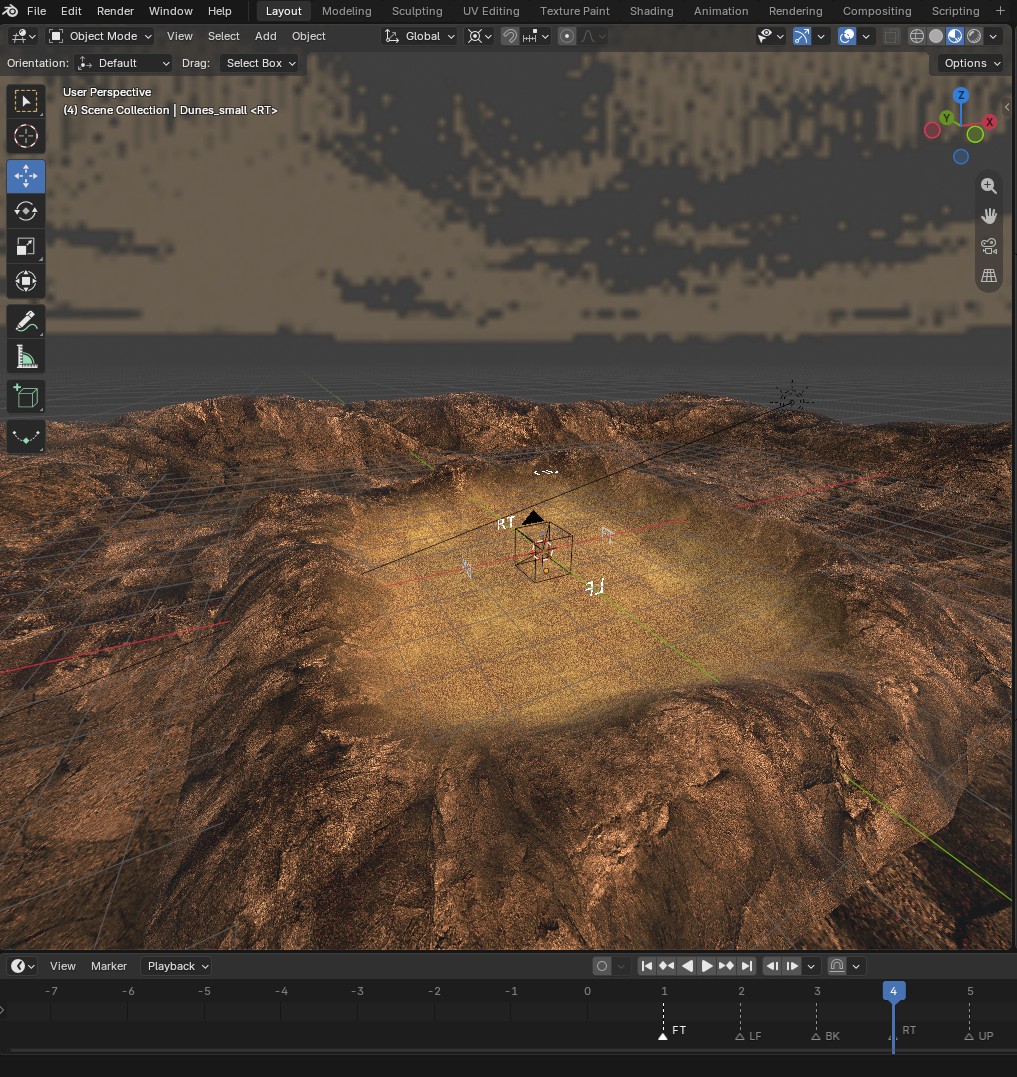Switch to Material Preview shading
This screenshot has height=1077, width=1017.
click(x=955, y=36)
